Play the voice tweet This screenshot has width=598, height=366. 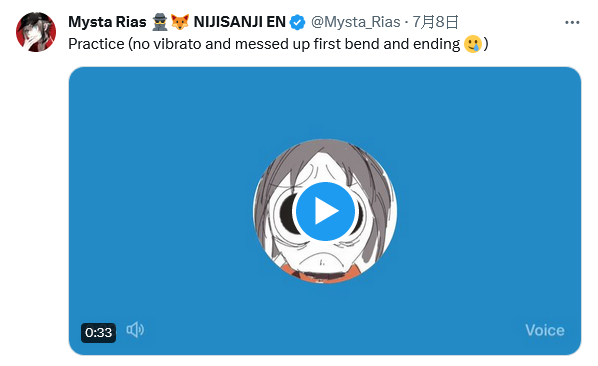pos(325,211)
